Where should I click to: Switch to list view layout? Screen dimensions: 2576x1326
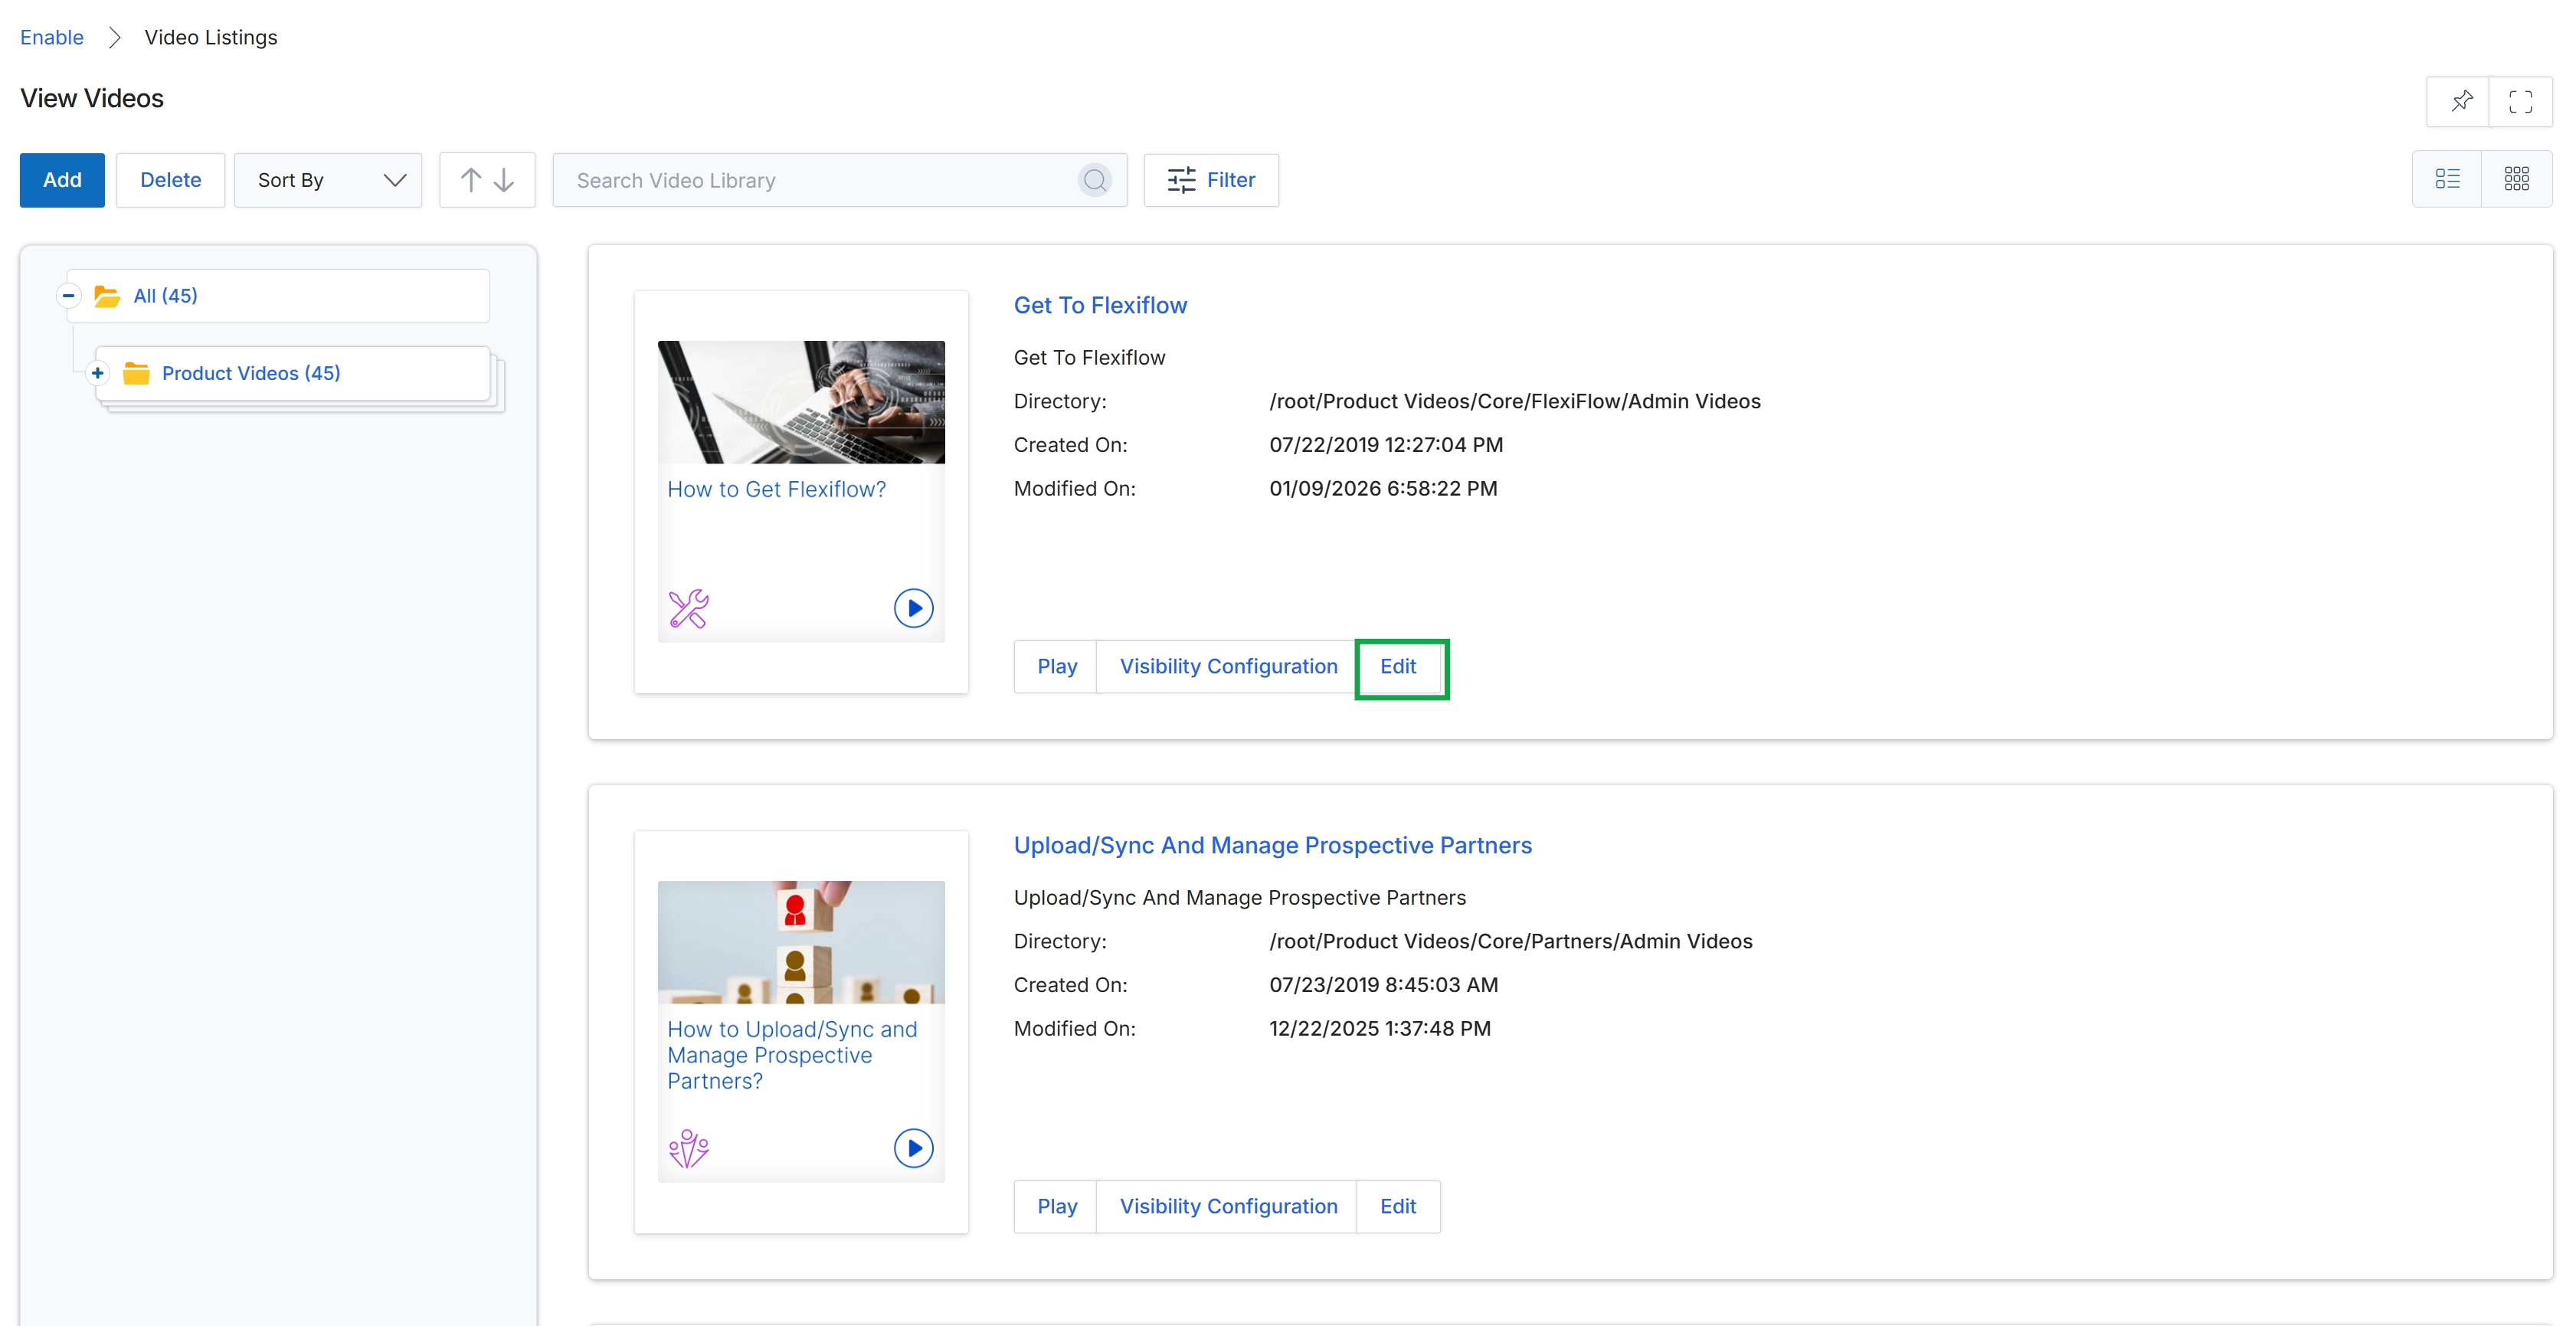2447,179
